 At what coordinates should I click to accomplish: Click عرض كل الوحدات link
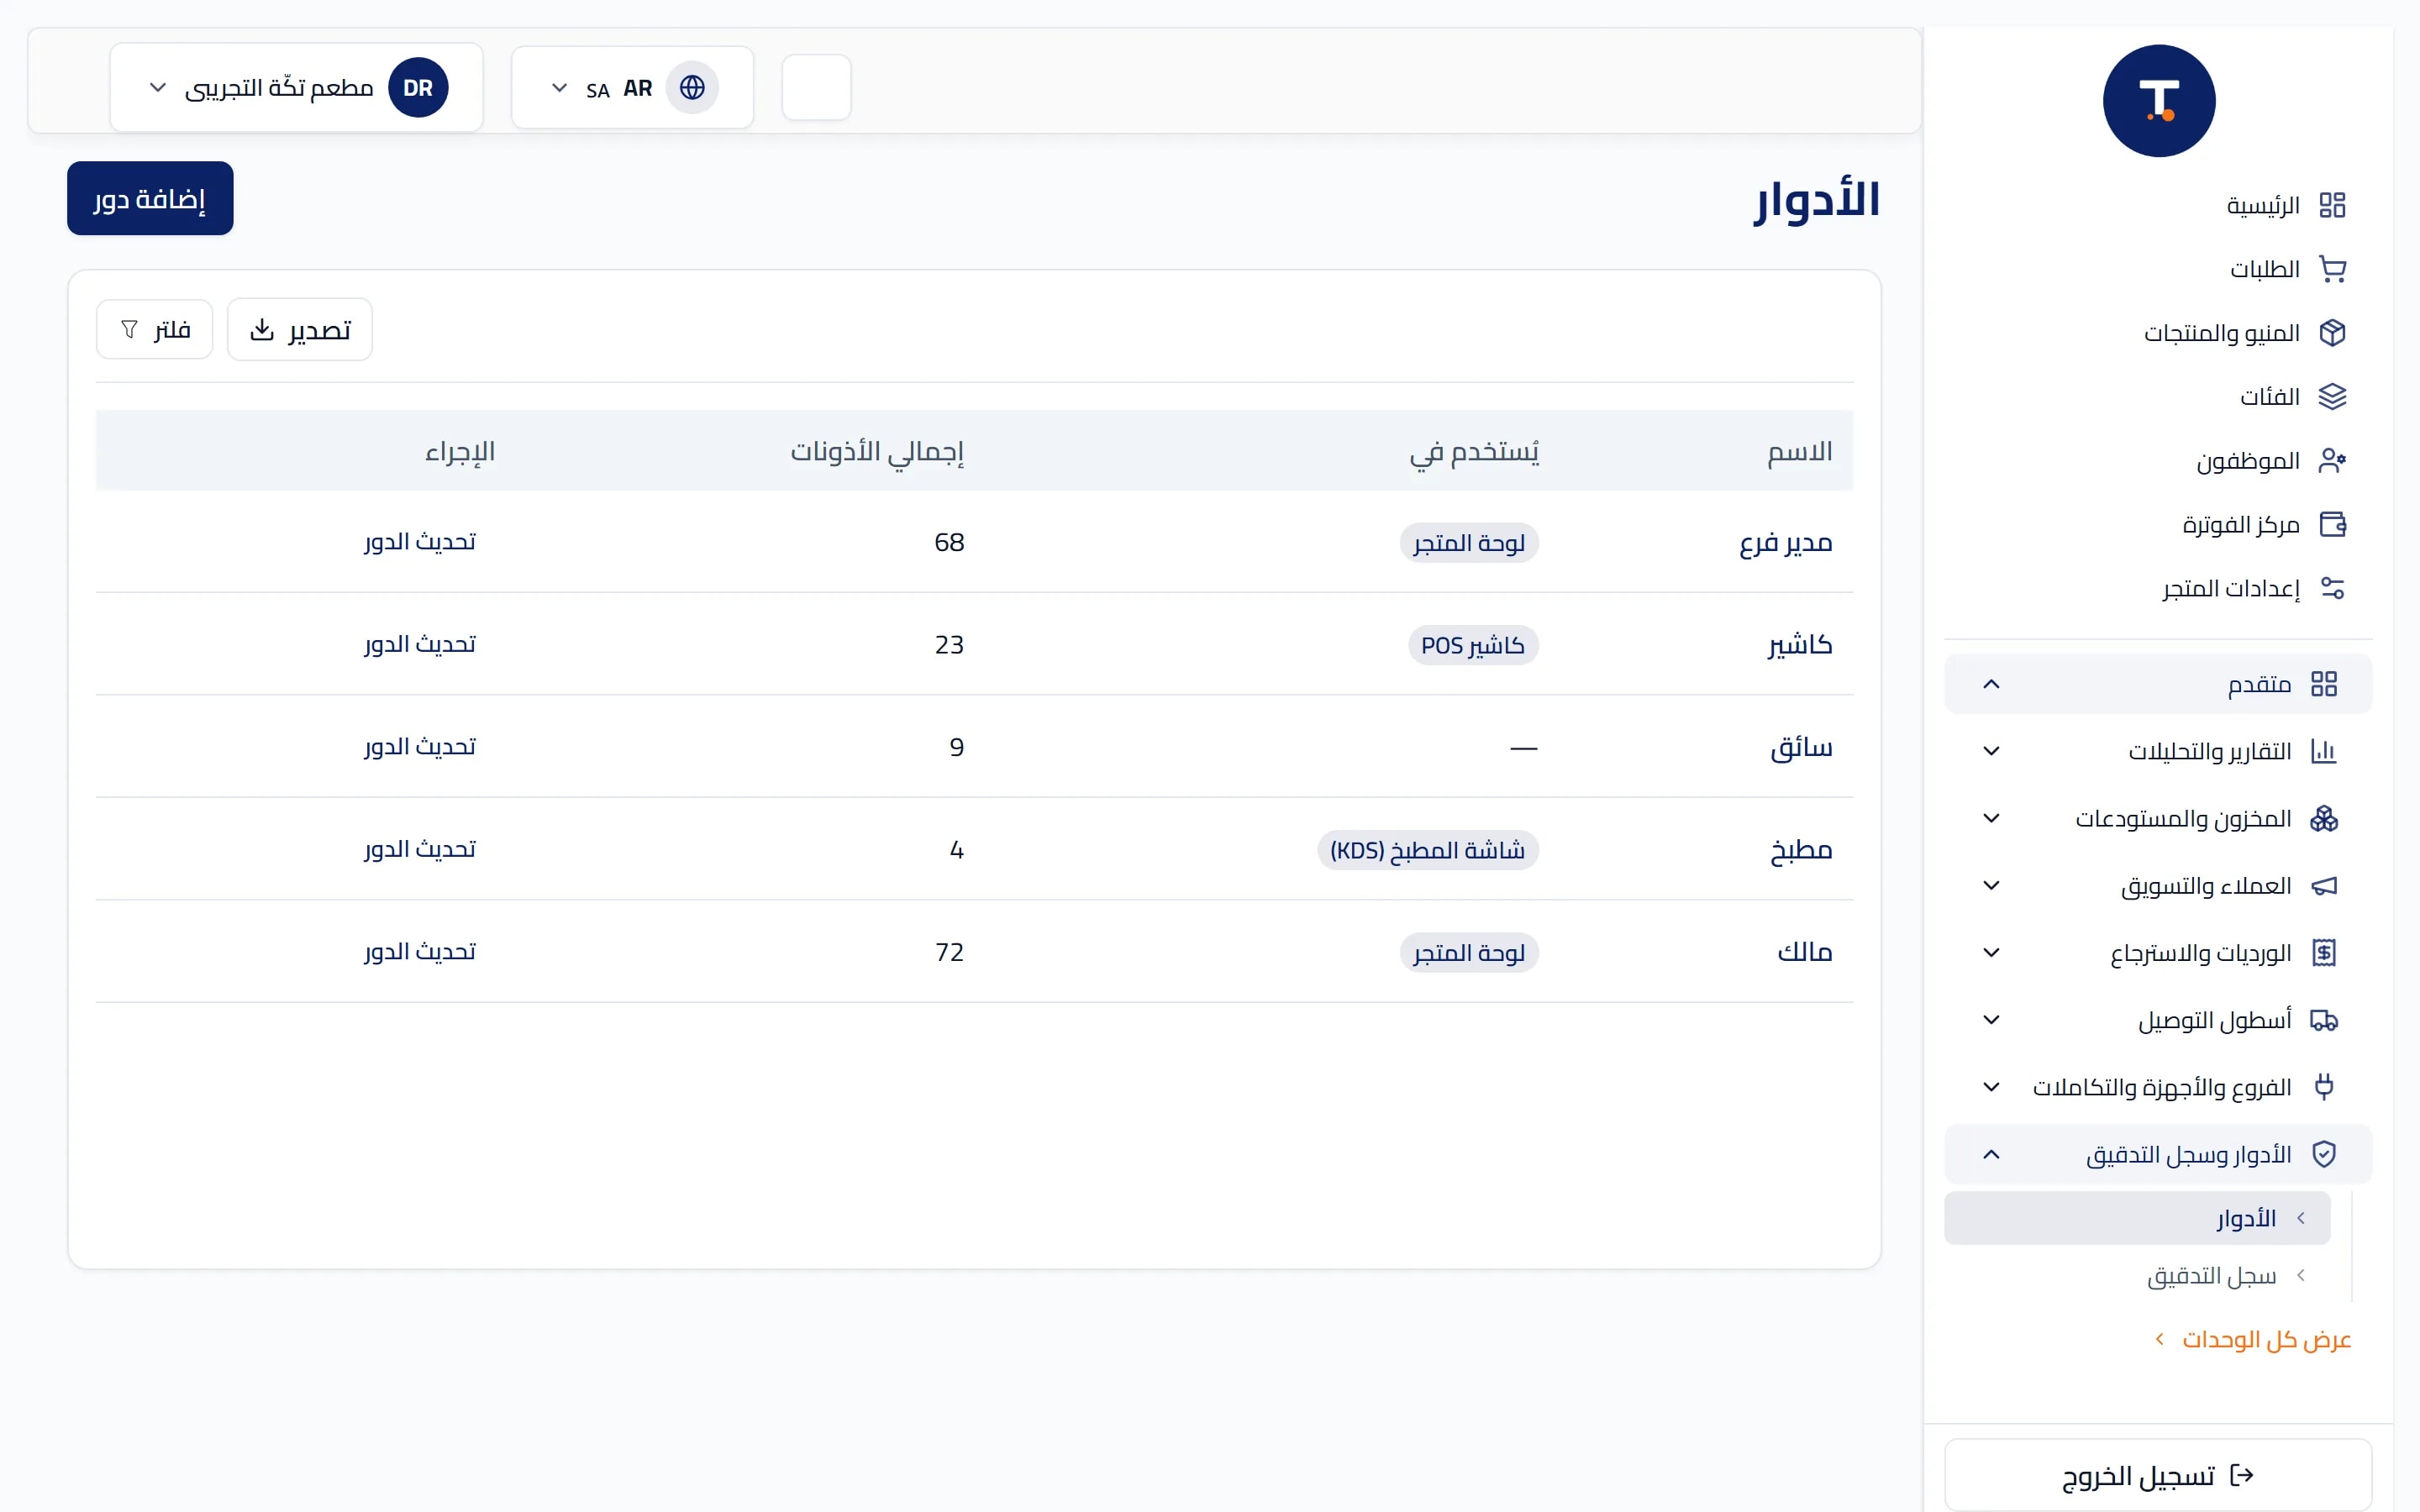[x=2252, y=1340]
